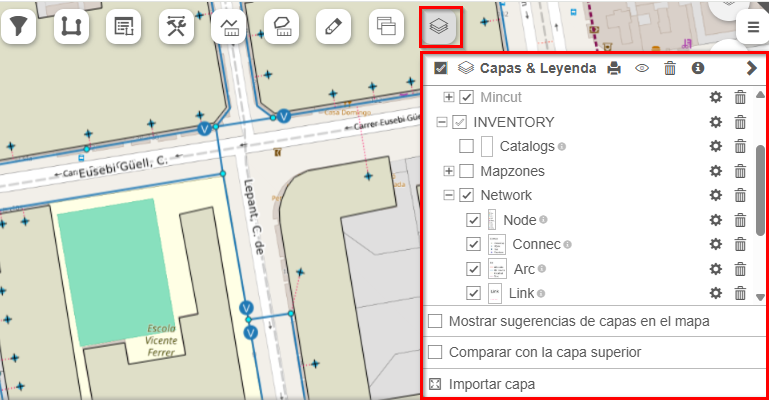Collapse panel with the right chevron arrow
Viewport: 769px width, 400px height.
click(752, 69)
